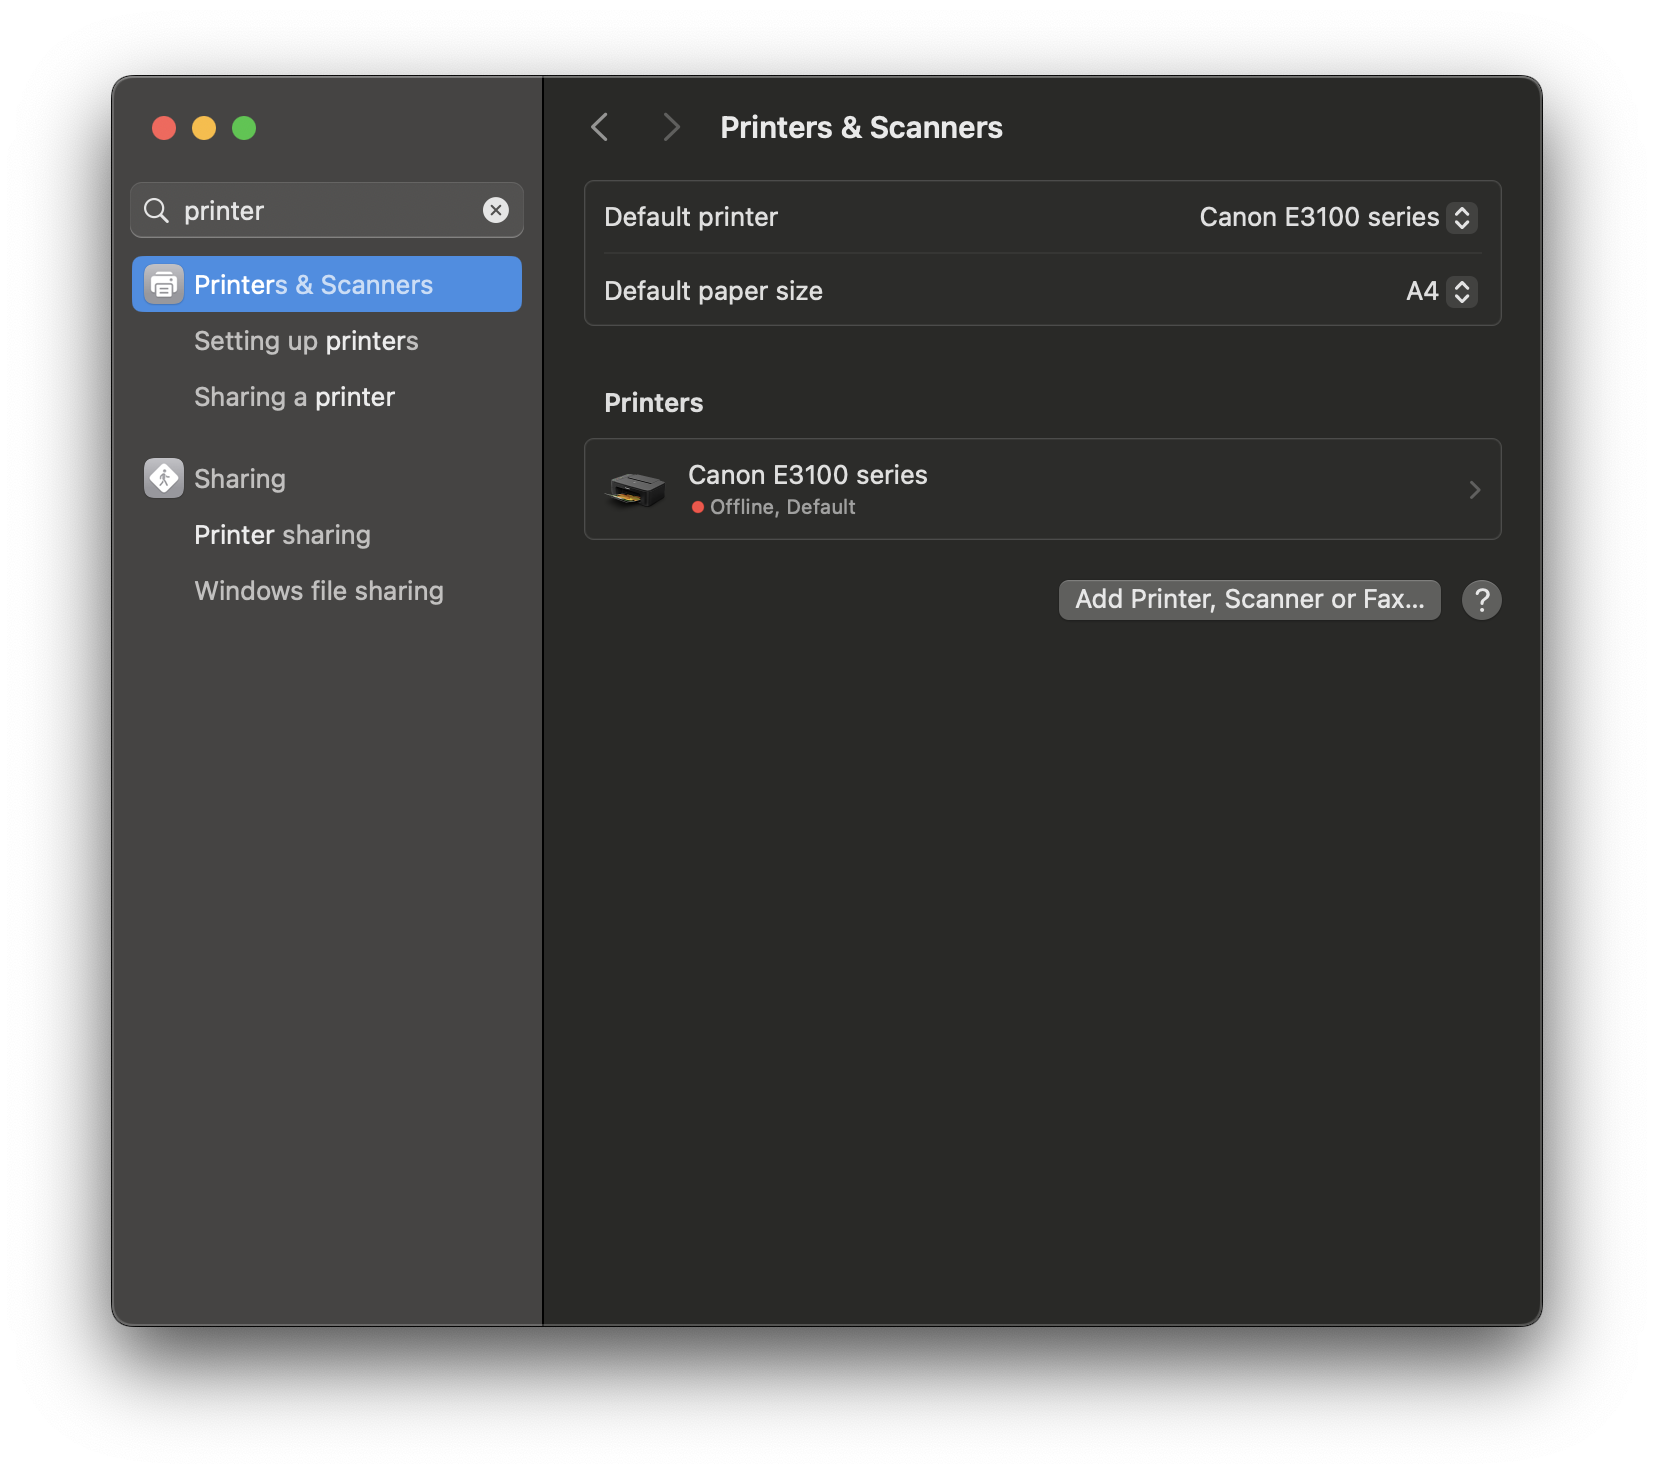Open Canon E3100 series details chevron
1654x1474 pixels.
(x=1474, y=490)
